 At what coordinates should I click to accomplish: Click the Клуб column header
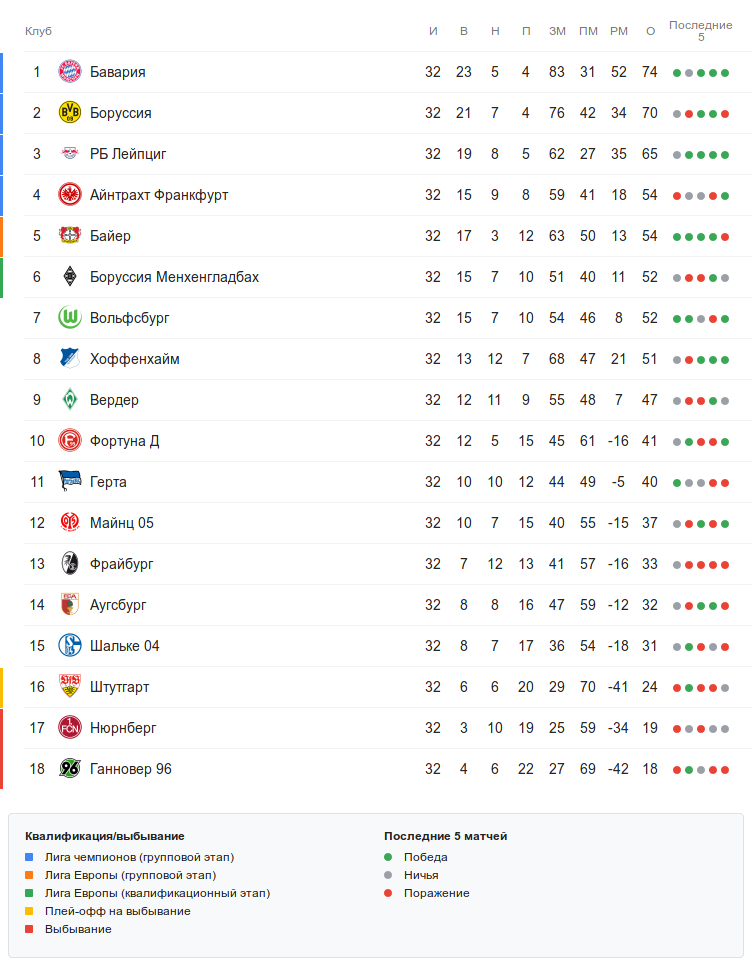click(x=39, y=31)
